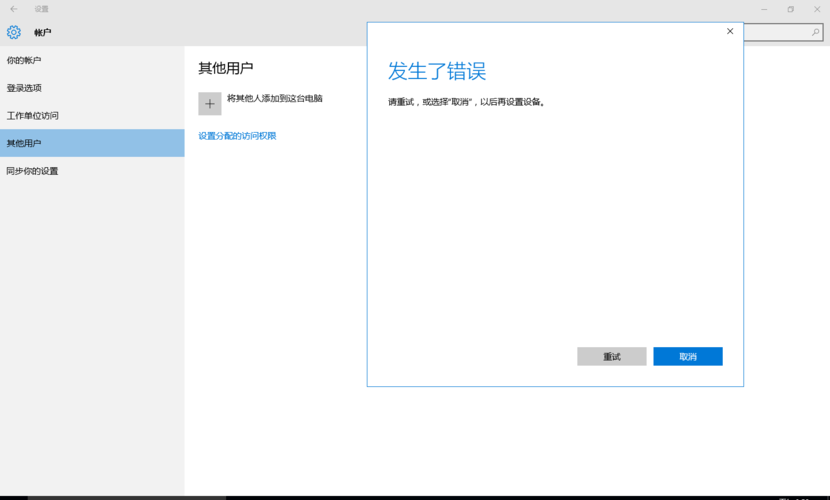Click 将其他人添加到这台电脑 label
The image size is (830, 500).
click(275, 98)
